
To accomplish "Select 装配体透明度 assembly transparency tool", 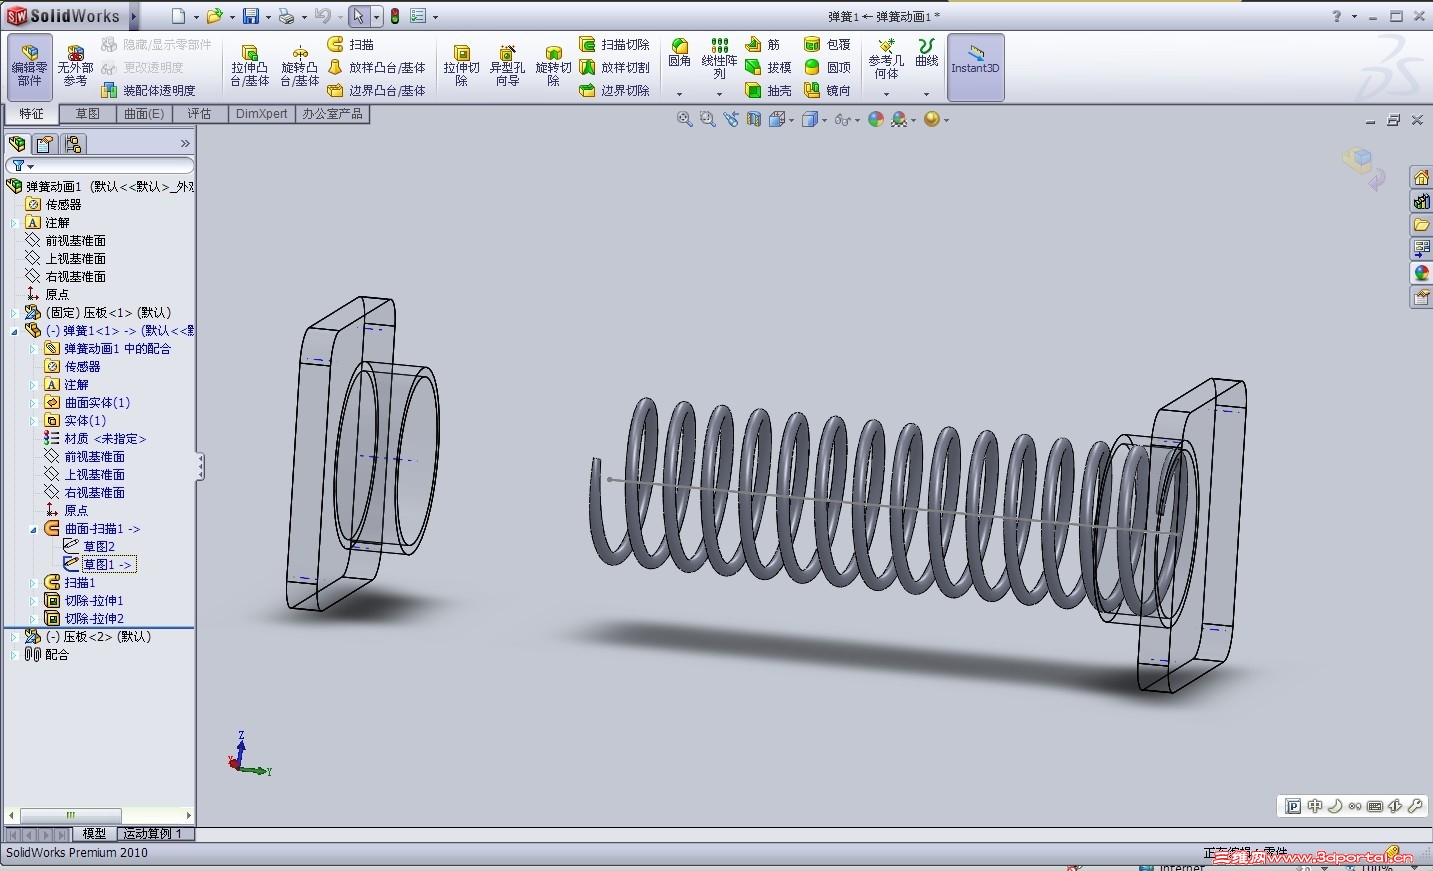I will (148, 90).
